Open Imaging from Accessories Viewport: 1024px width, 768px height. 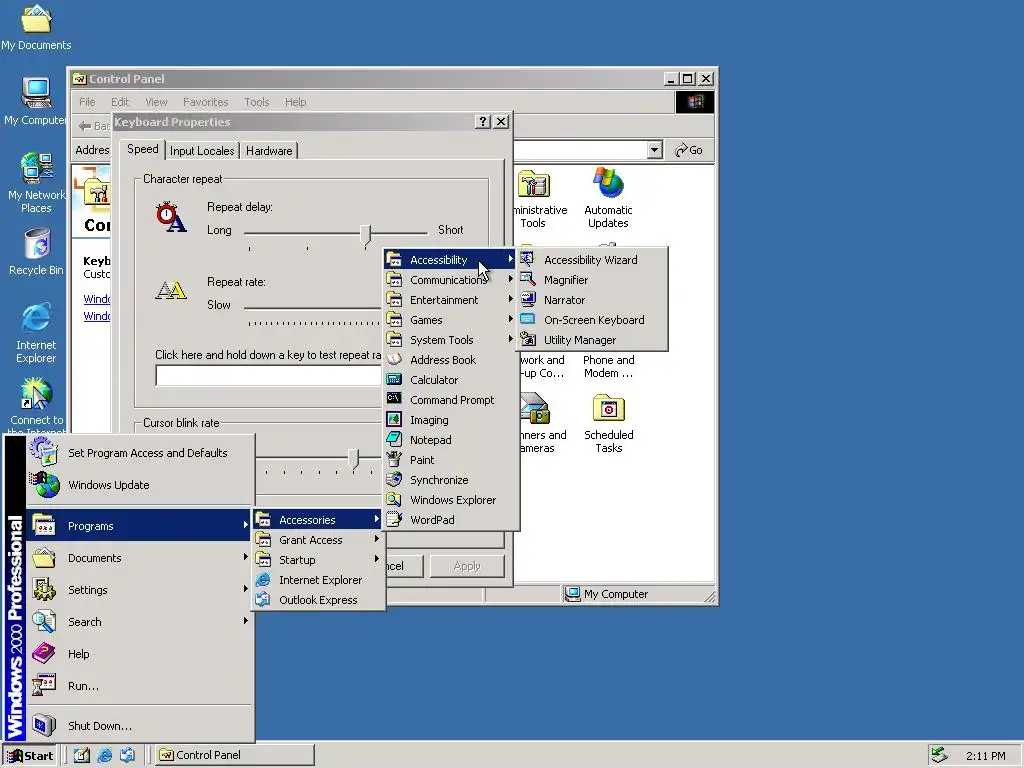[451, 420]
